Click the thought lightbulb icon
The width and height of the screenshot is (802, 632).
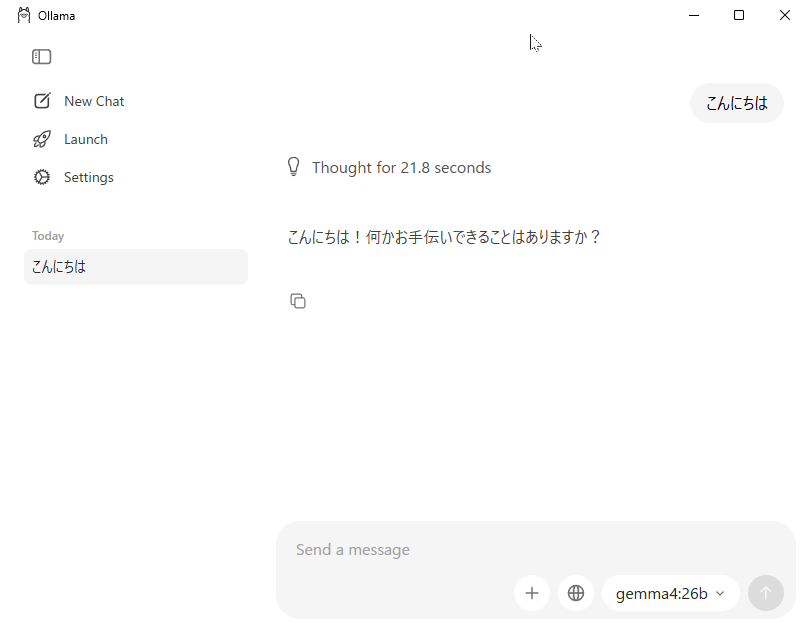[294, 167]
